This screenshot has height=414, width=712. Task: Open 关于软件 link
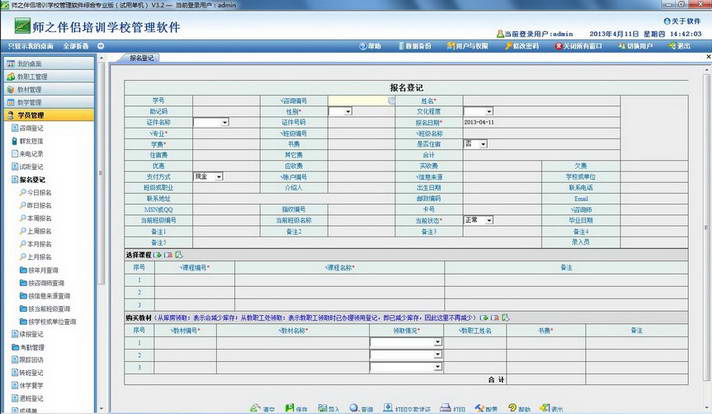tap(682, 21)
